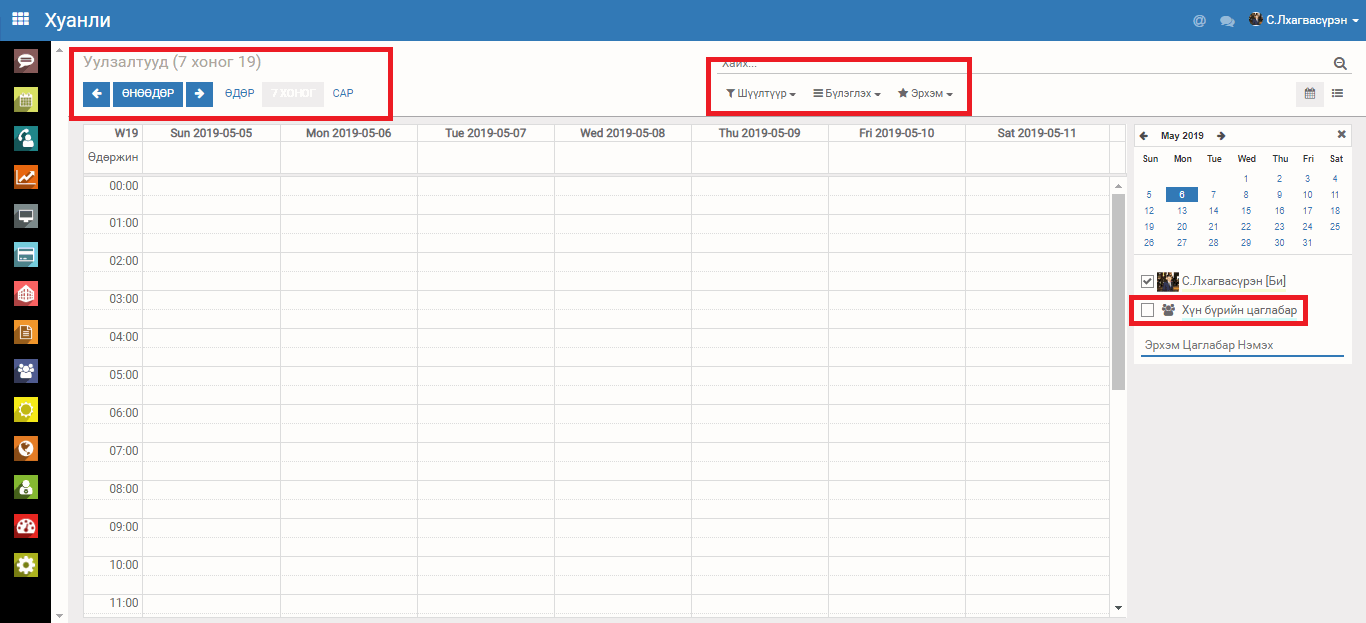Screen dimensions: 1366x623
Task: Uncheck С.Лхагвасүрэн [Би] calendar checkbox
Action: [1147, 282]
